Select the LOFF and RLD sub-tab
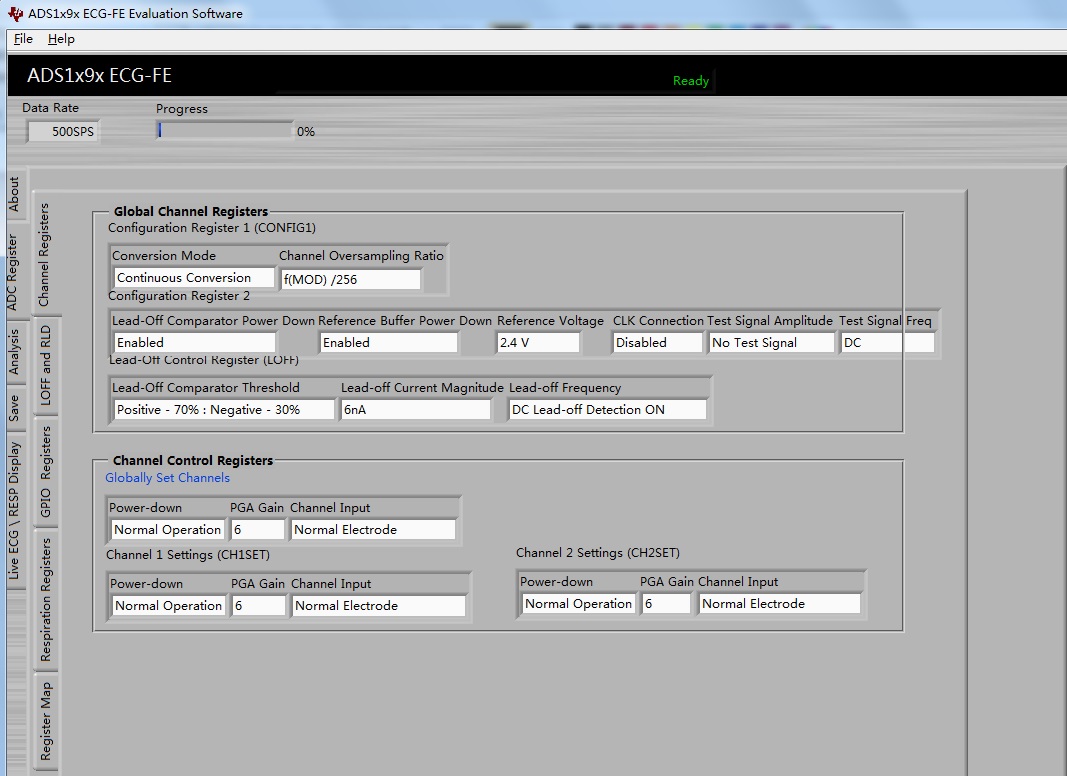1067x776 pixels. tap(46, 365)
